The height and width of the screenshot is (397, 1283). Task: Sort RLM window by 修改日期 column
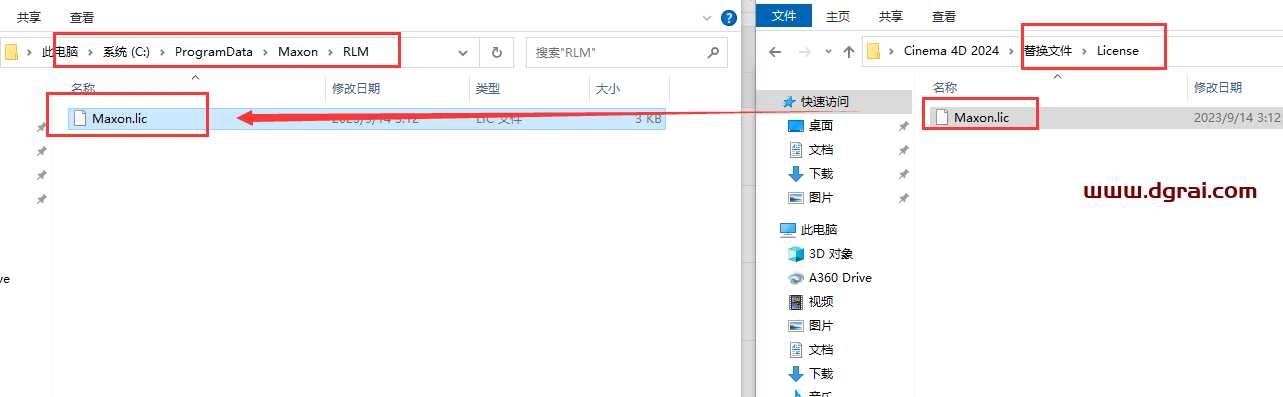point(356,89)
